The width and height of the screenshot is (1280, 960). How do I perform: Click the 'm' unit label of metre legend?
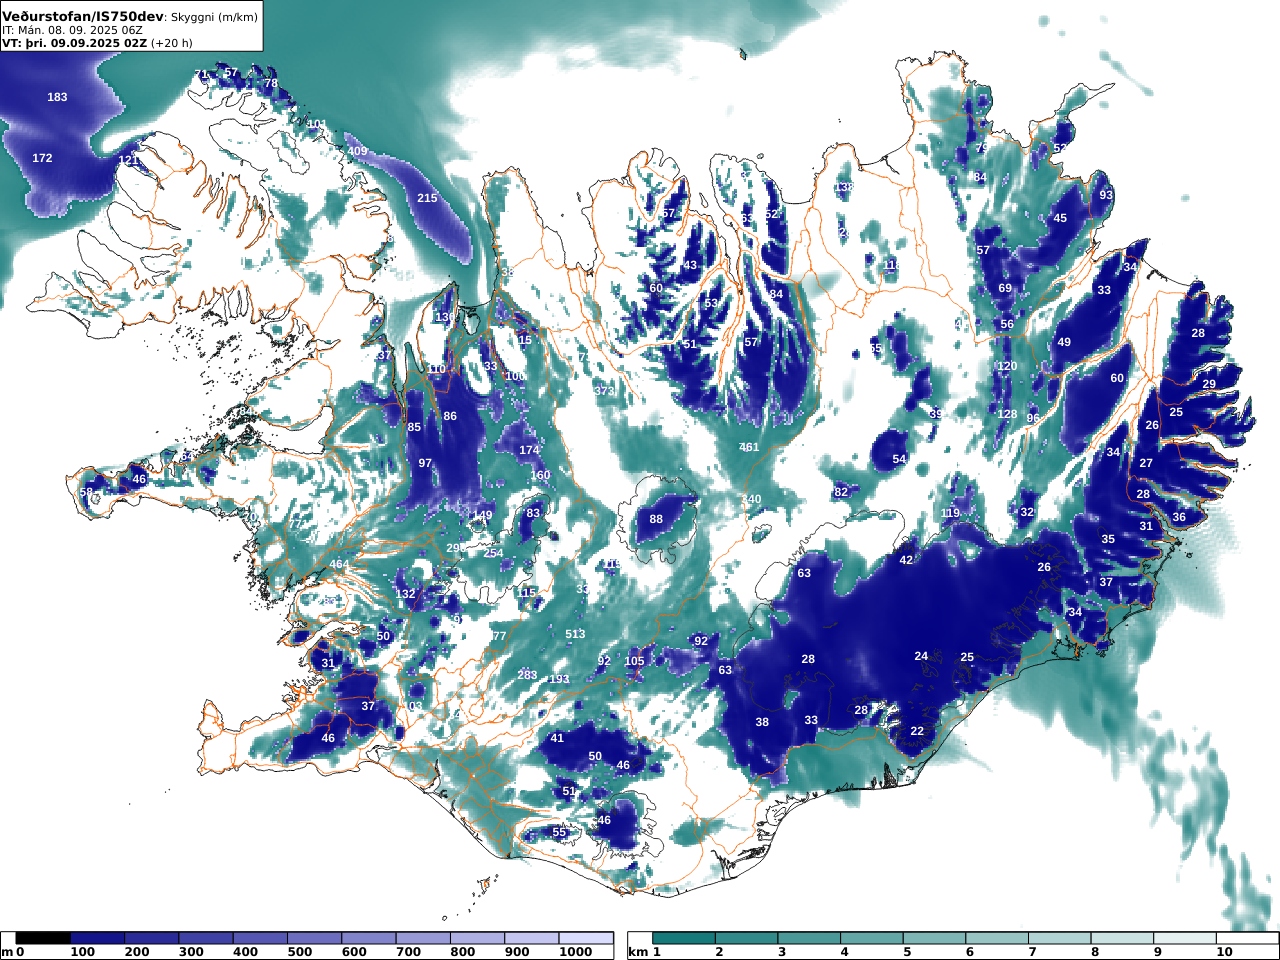point(7,952)
